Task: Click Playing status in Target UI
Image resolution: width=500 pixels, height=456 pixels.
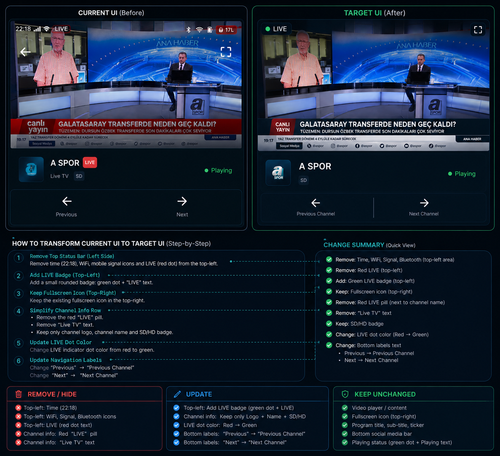Action: pyautogui.click(x=462, y=174)
